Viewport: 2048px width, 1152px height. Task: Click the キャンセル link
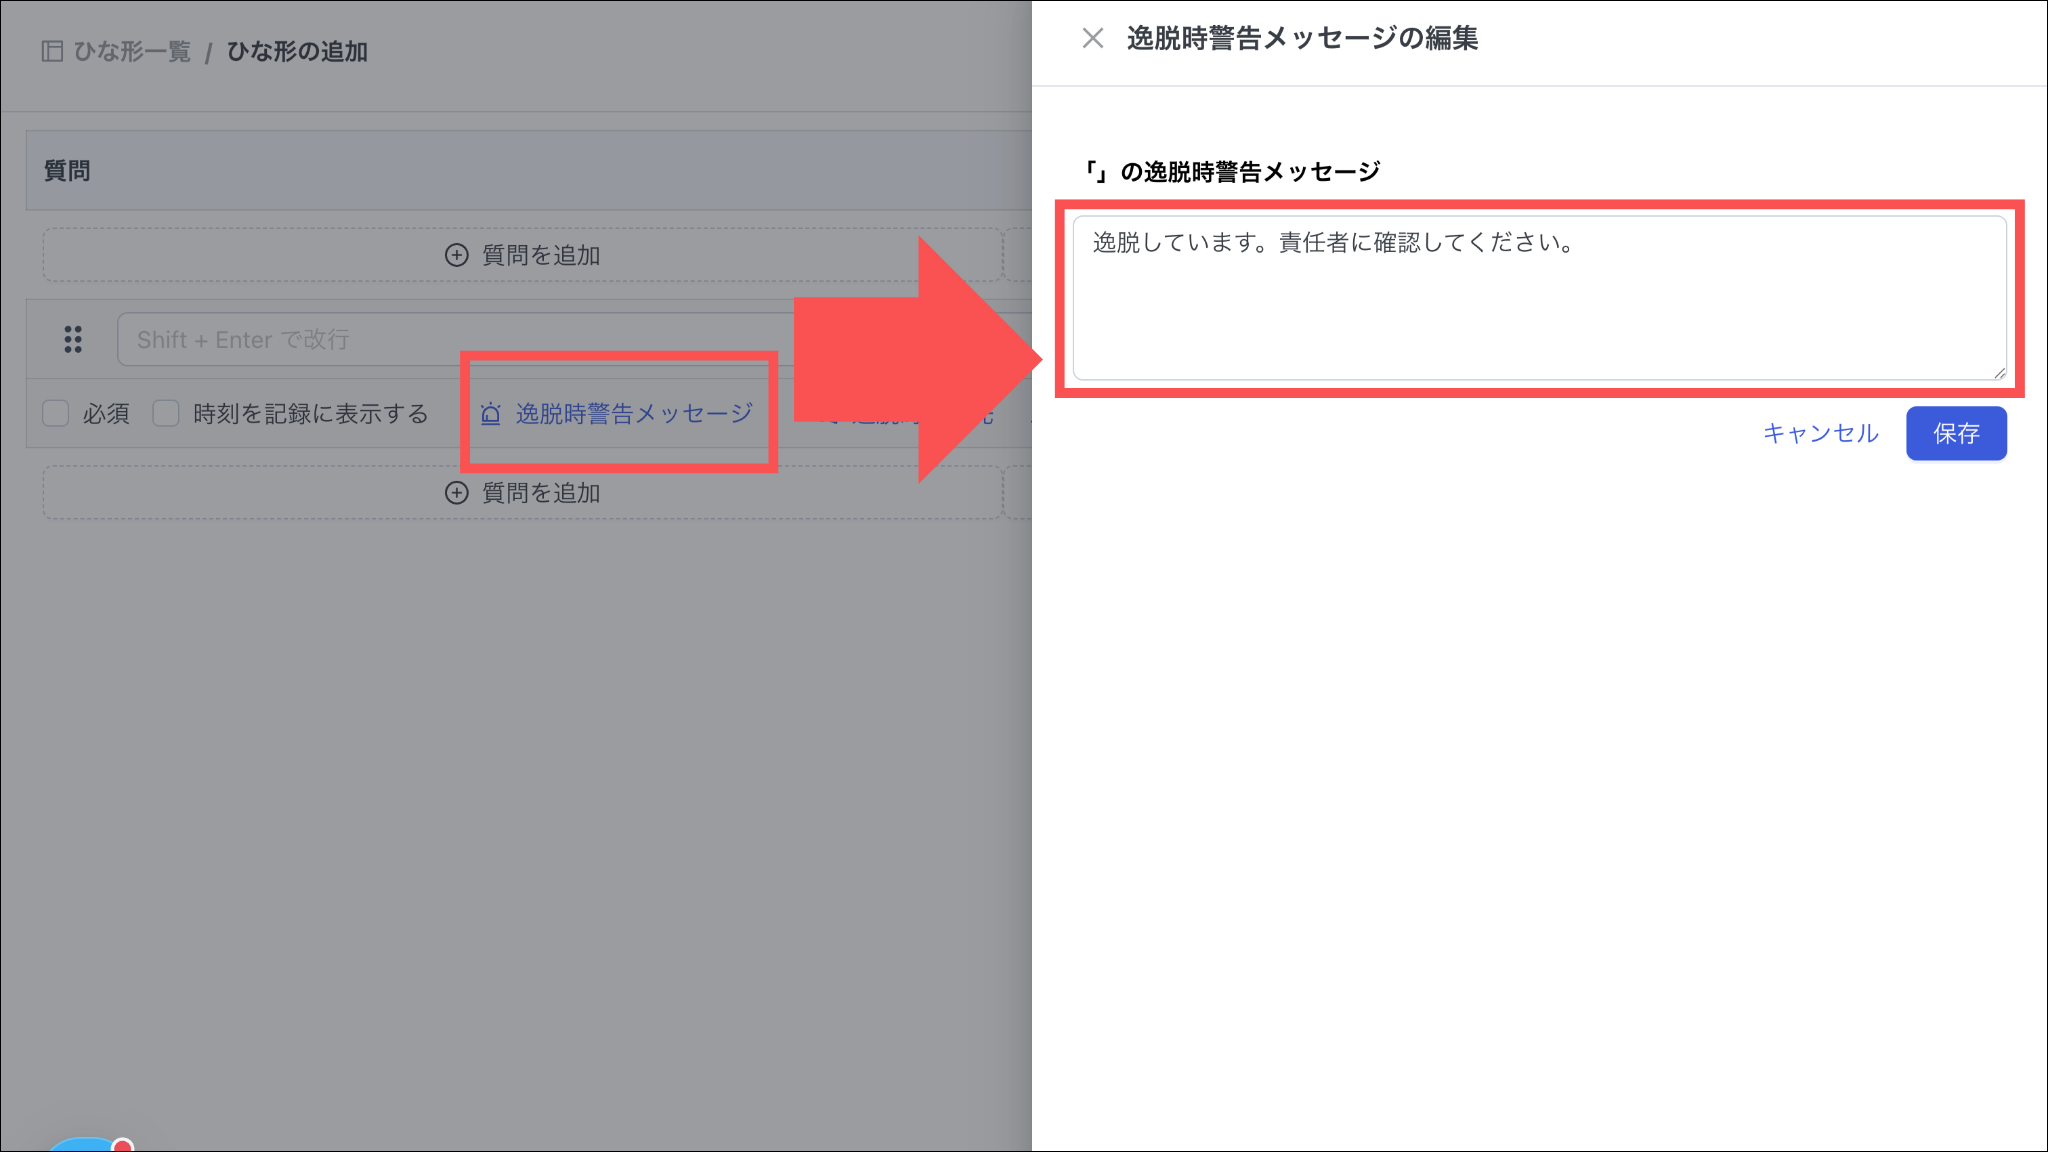1820,433
